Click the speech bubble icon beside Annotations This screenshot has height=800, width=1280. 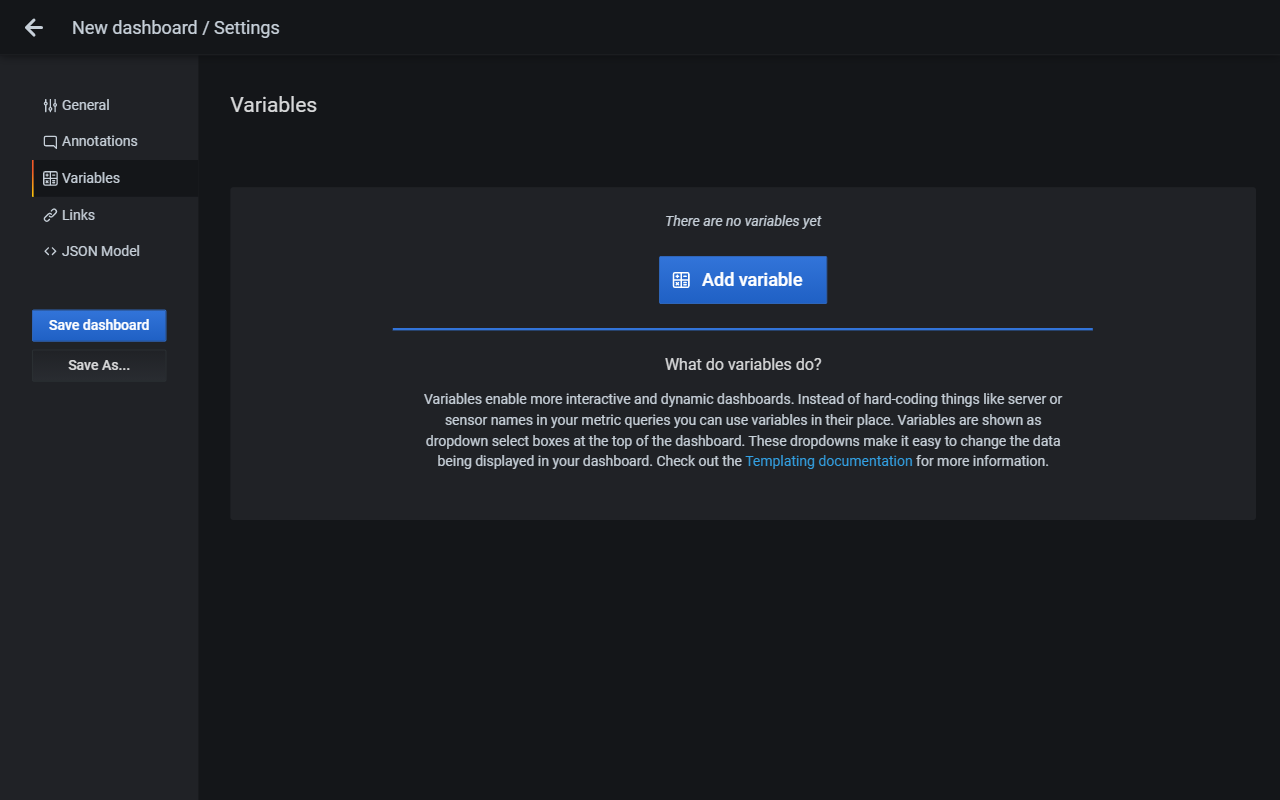click(x=49, y=141)
